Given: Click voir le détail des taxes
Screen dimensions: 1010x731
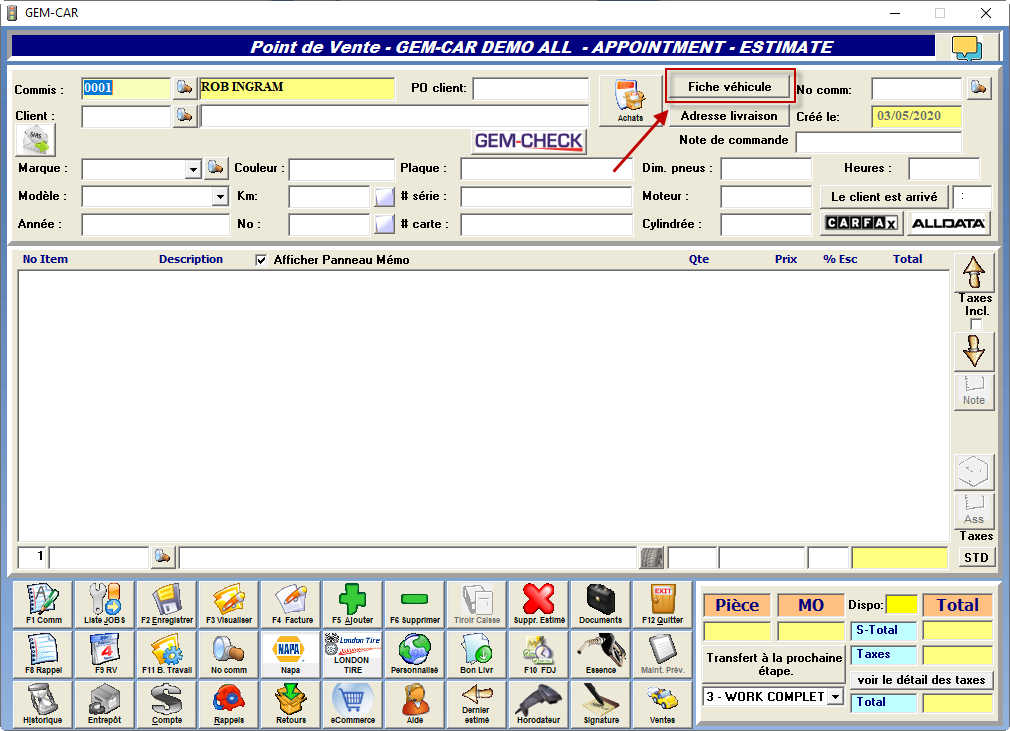Looking at the screenshot, I should coord(921,680).
